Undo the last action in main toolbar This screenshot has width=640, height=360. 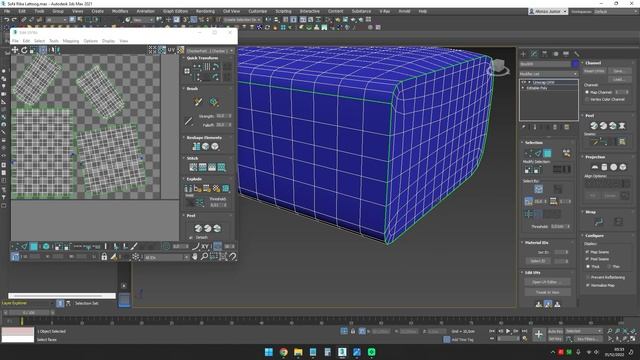(7, 20)
